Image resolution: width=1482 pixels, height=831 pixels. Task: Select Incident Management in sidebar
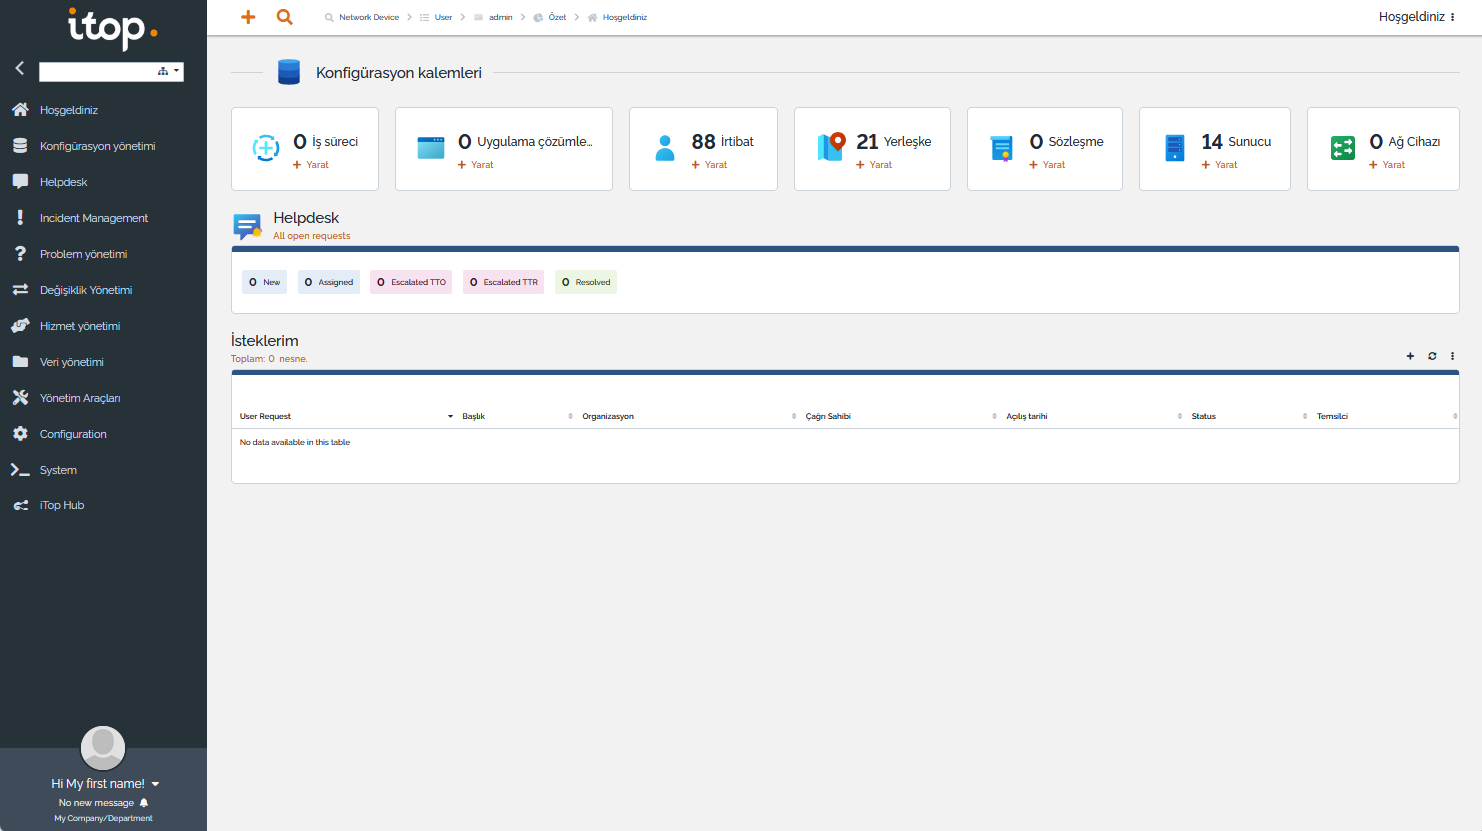coord(93,218)
